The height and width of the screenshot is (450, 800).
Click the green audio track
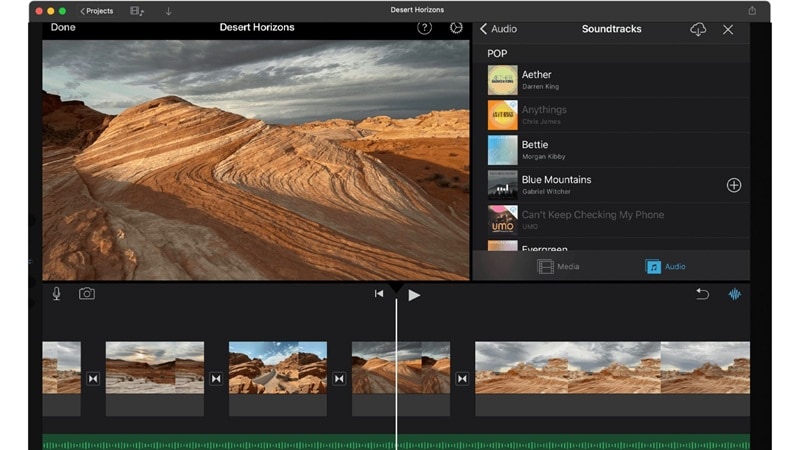pyautogui.click(x=396, y=442)
